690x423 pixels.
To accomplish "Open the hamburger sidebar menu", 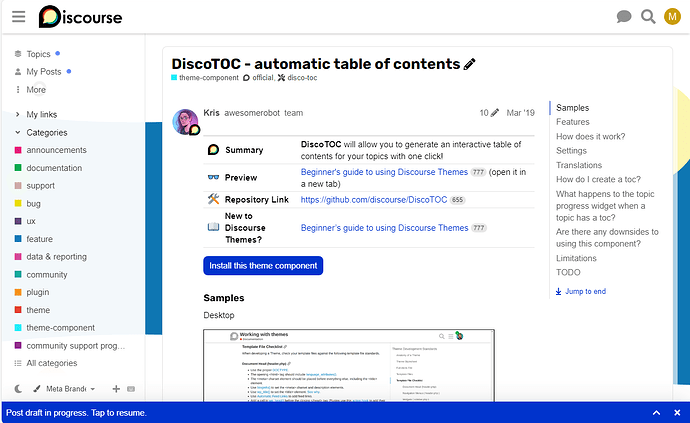I will point(18,17).
